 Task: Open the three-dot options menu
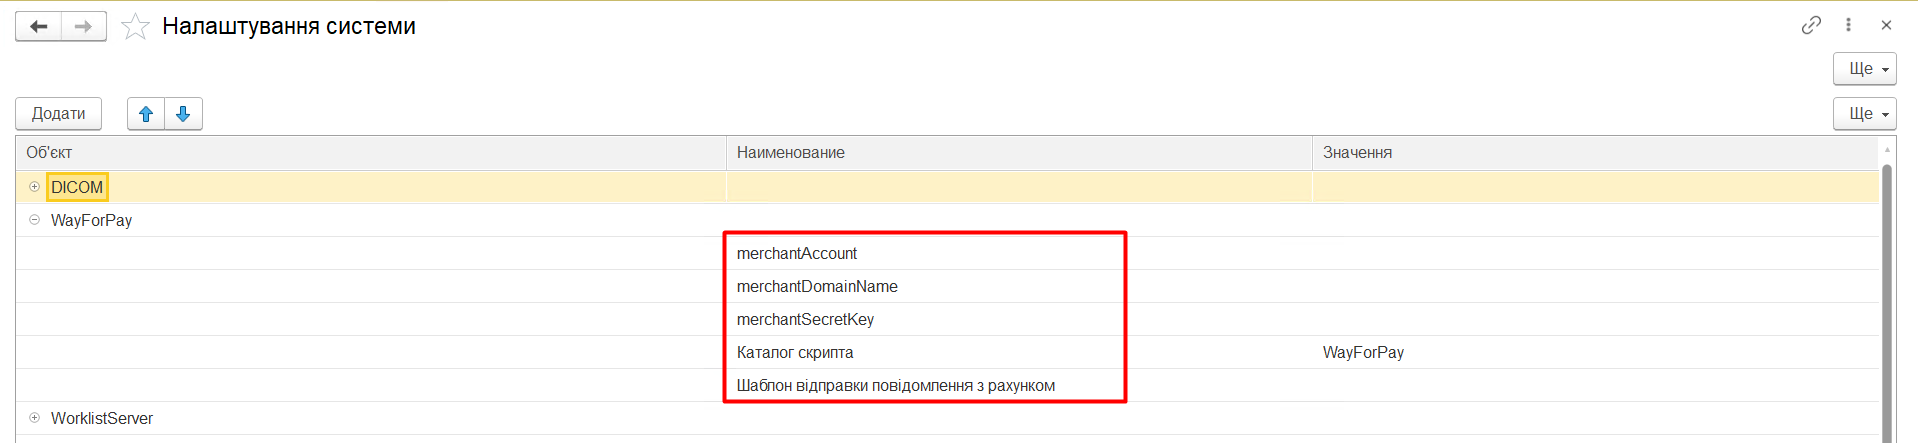[x=1848, y=25]
